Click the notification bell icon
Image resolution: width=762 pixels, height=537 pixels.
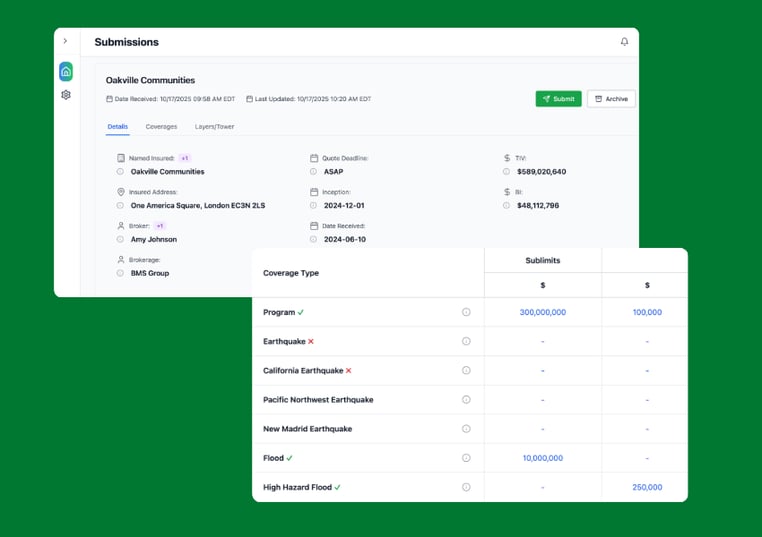[x=625, y=42]
